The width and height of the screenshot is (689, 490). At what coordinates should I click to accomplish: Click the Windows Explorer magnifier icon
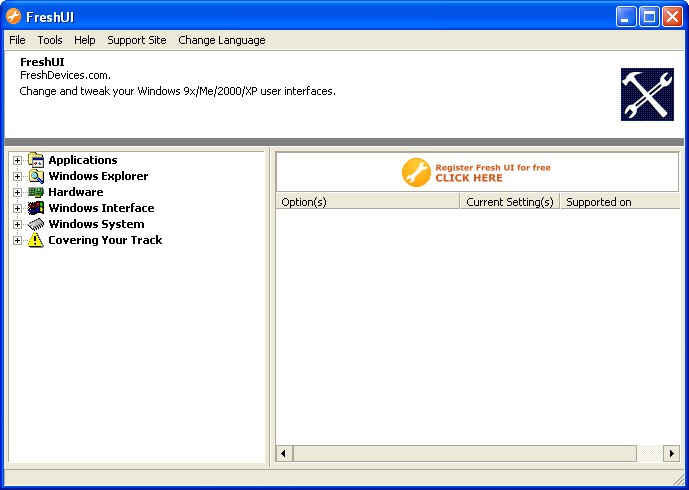click(36, 176)
